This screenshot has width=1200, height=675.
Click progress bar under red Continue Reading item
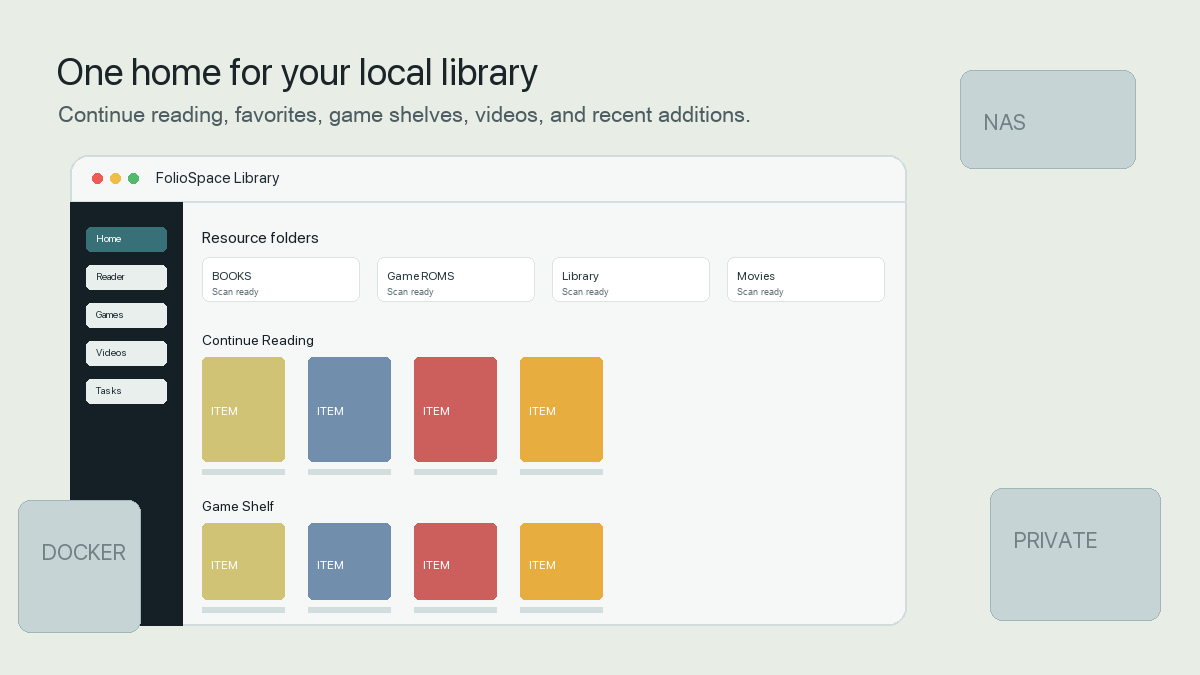coord(455,472)
